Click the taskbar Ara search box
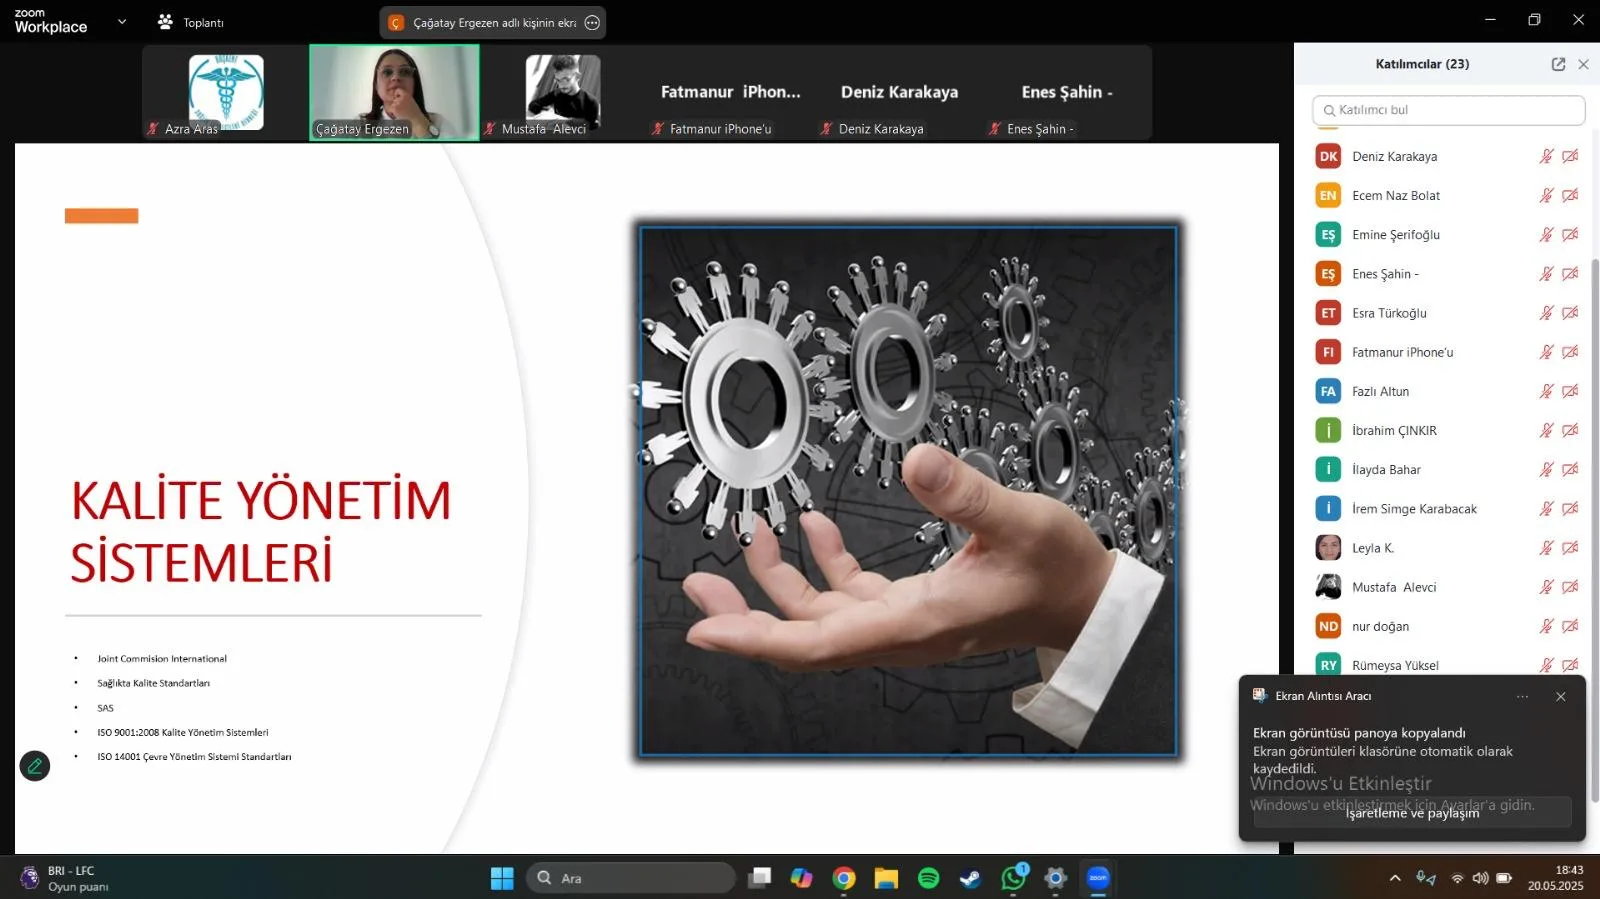The width and height of the screenshot is (1600, 899). click(631, 878)
